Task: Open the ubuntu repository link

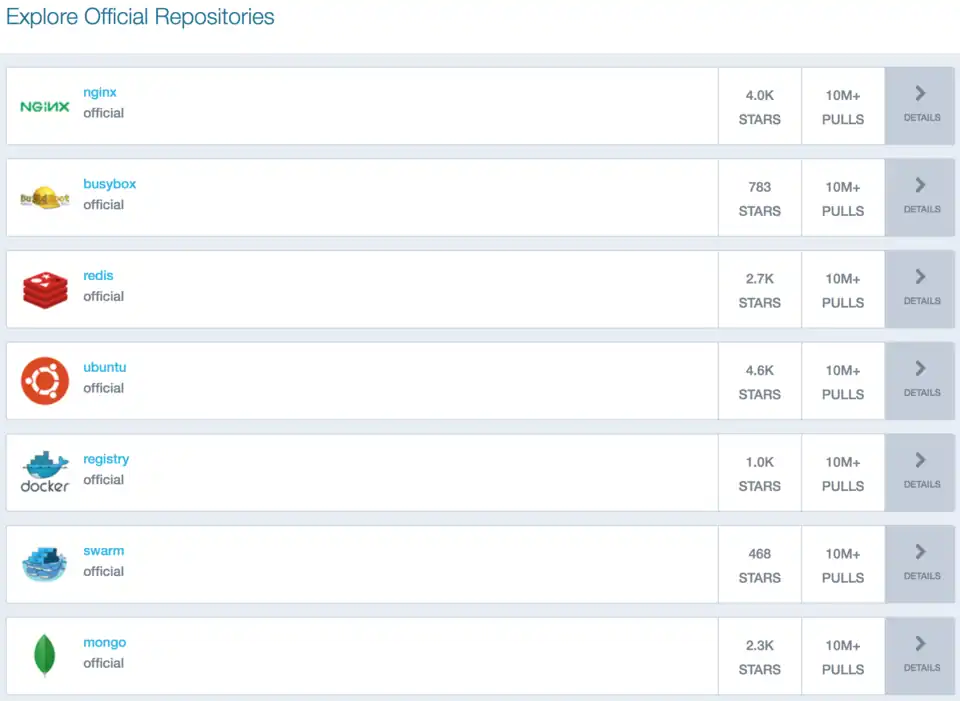Action: 104,367
